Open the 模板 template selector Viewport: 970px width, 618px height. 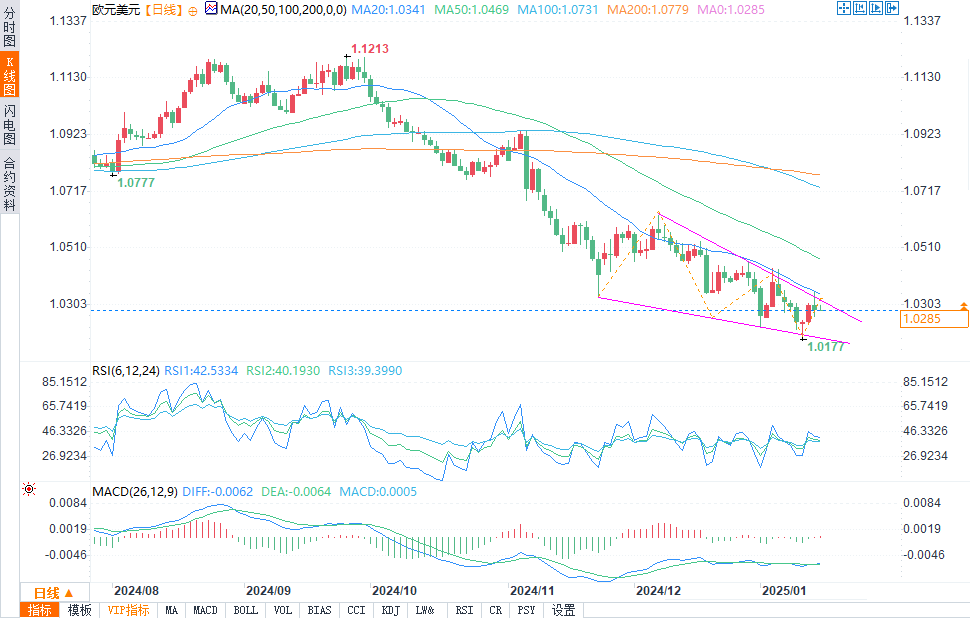[79, 610]
